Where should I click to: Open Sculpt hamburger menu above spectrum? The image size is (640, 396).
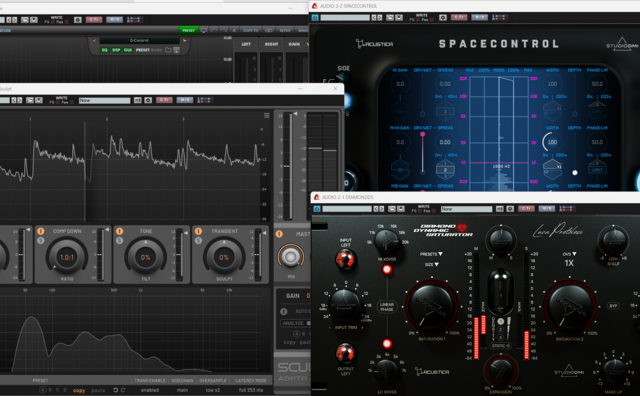pyautogui.click(x=267, y=116)
